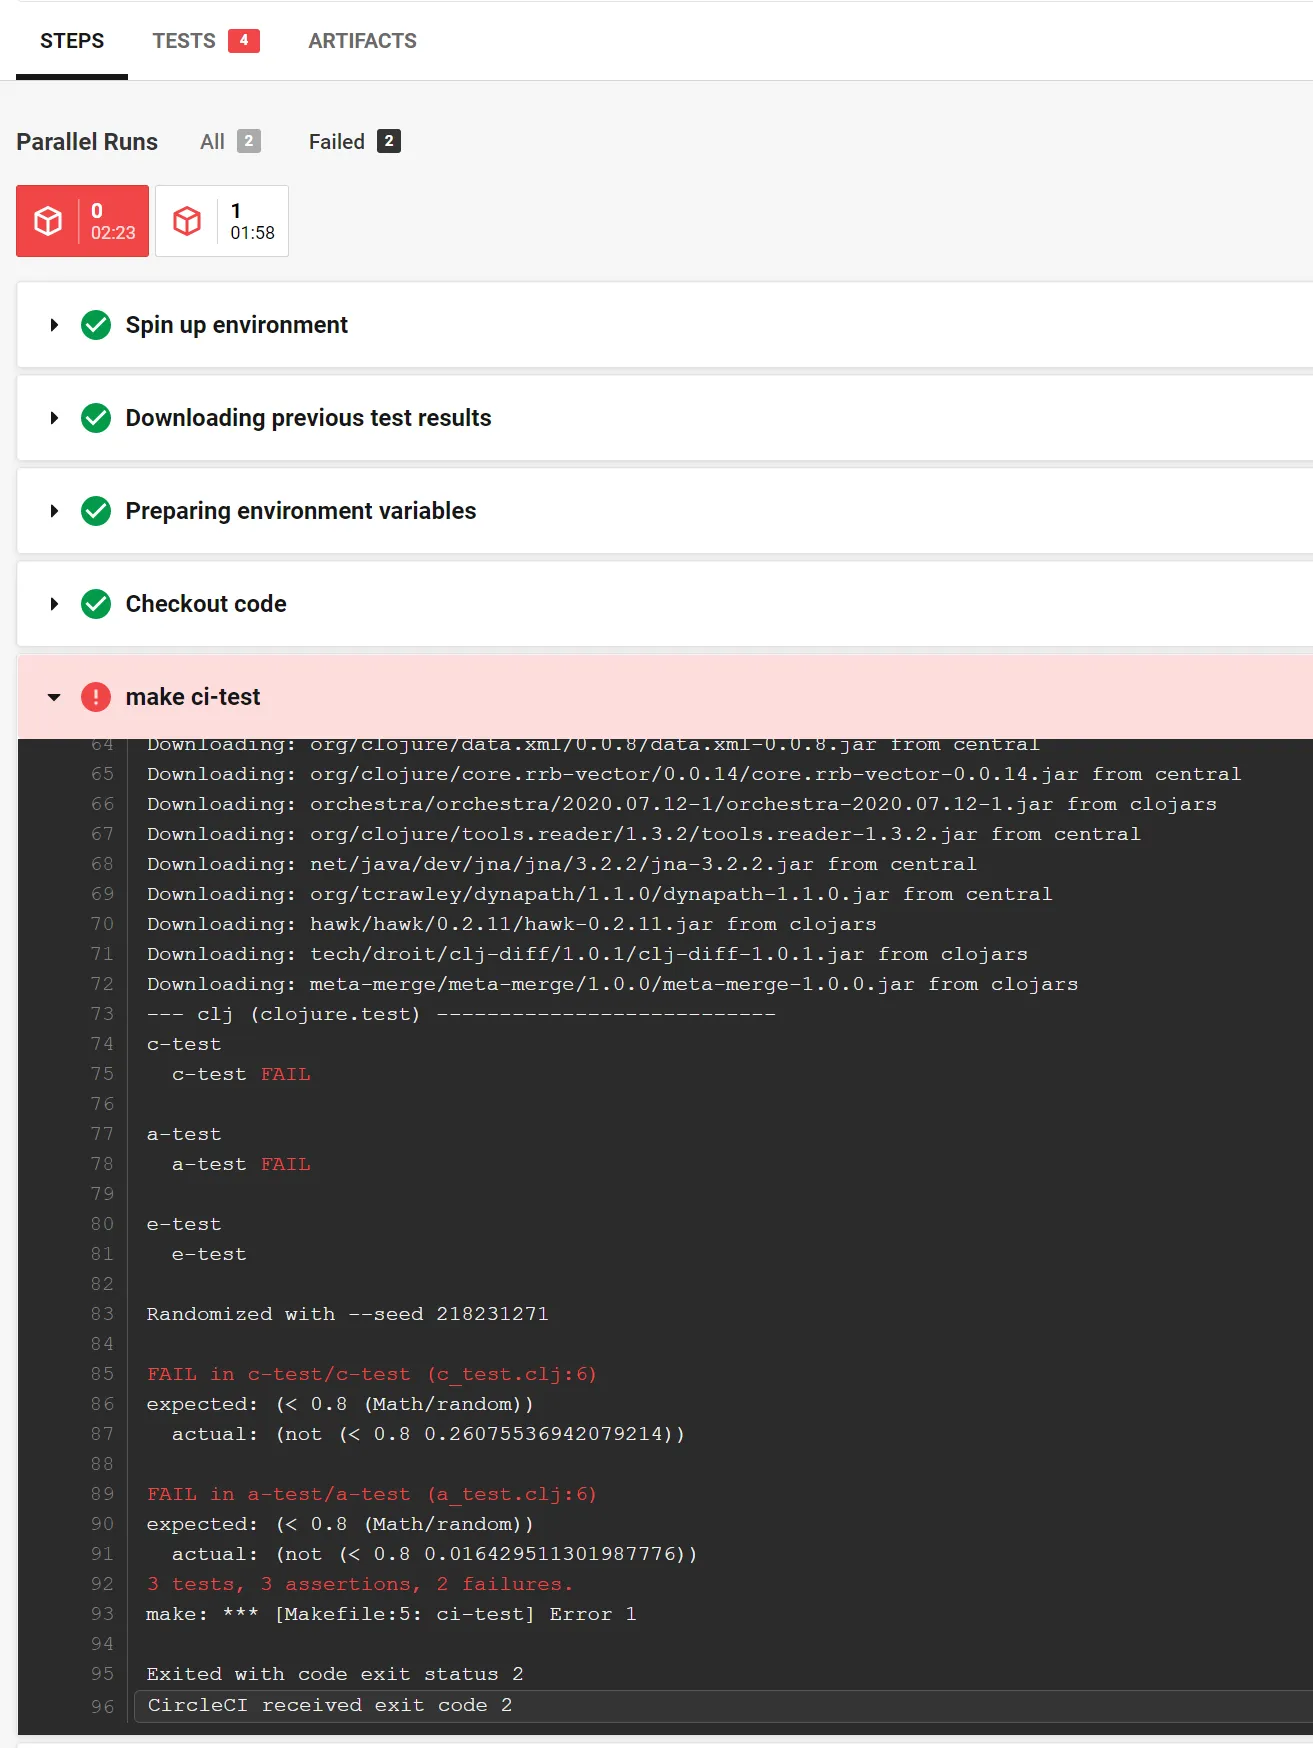Click log line 96 CircleCI received exit code
1313x1748 pixels.
point(330,1705)
